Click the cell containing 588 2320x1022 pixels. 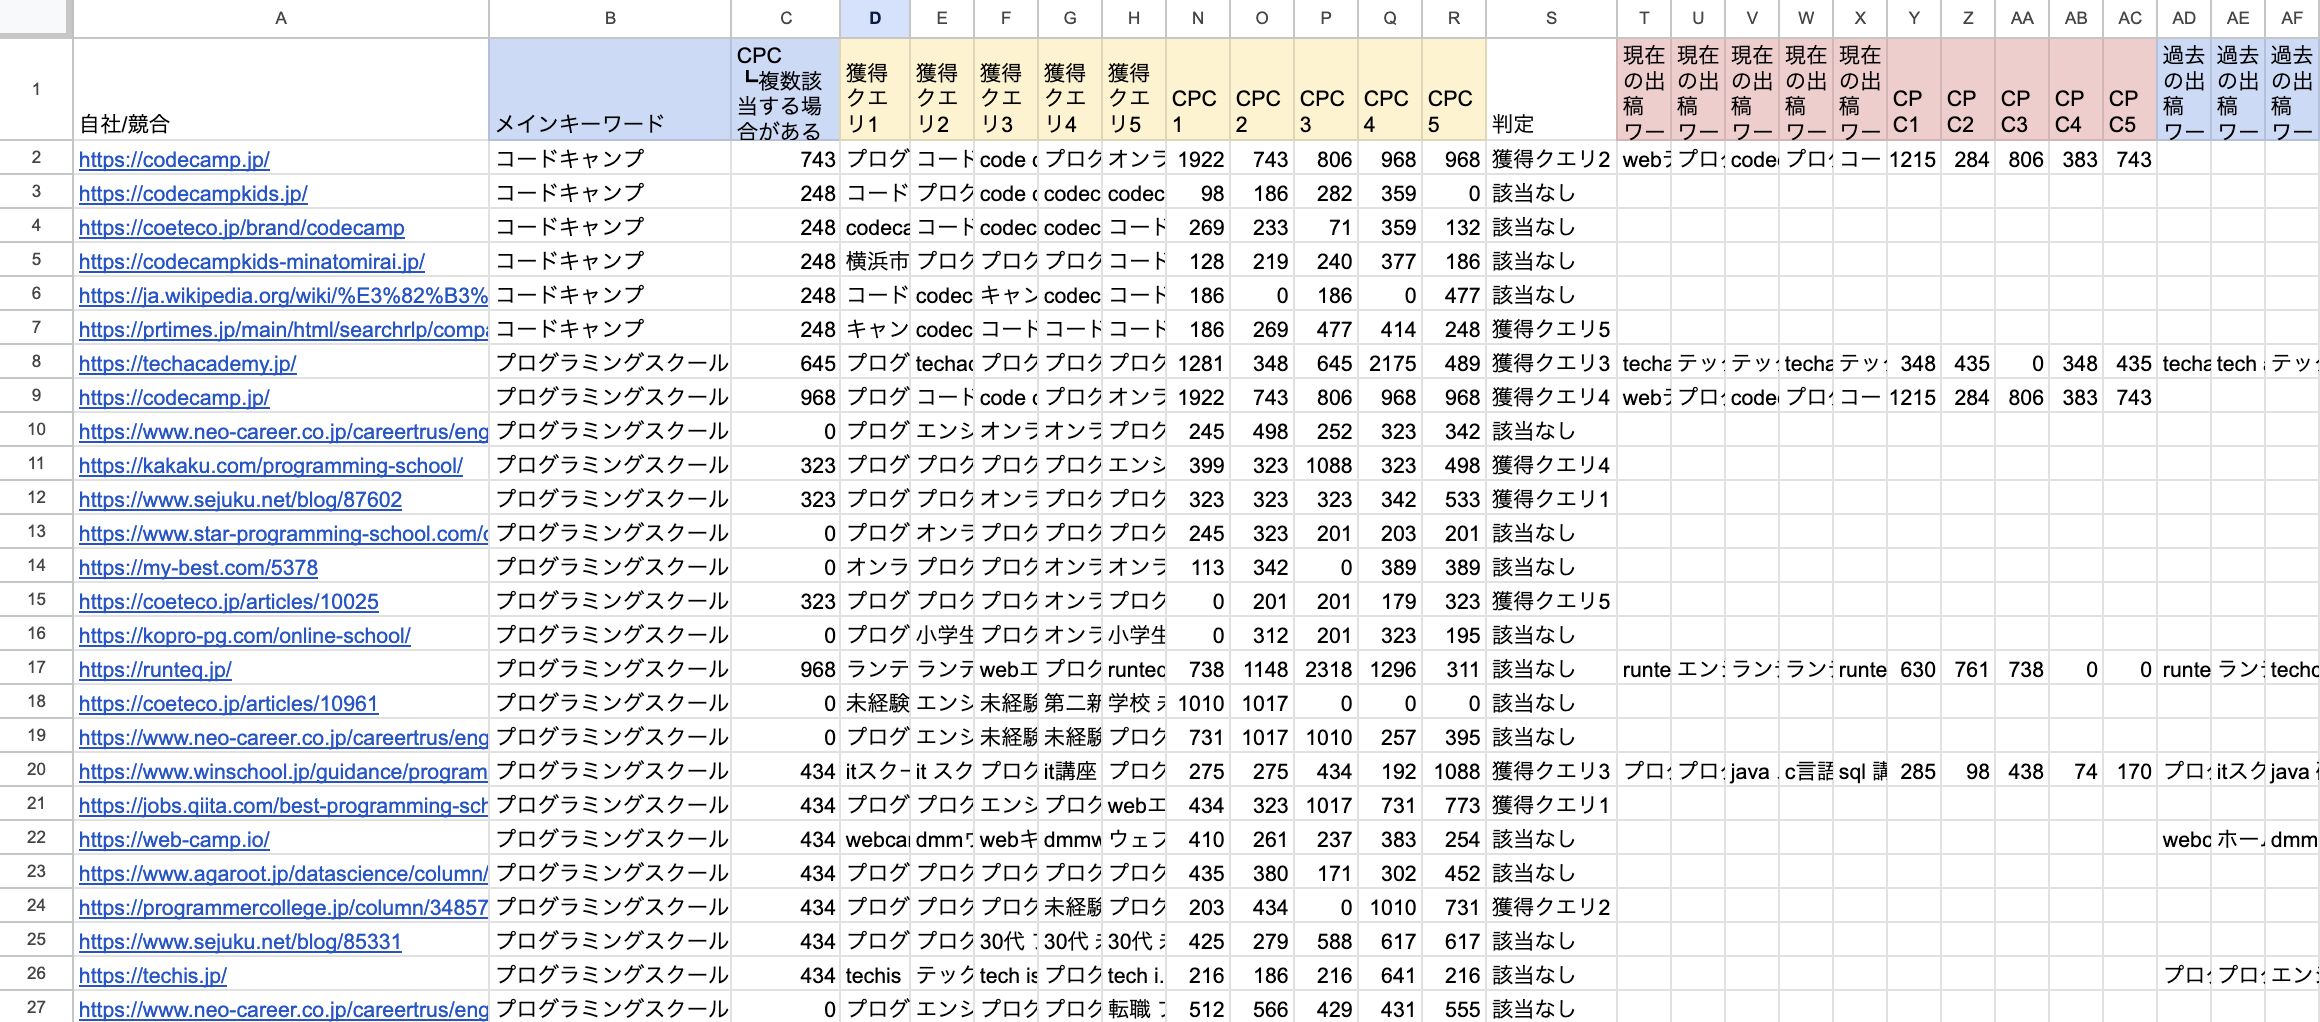[x=1326, y=941]
